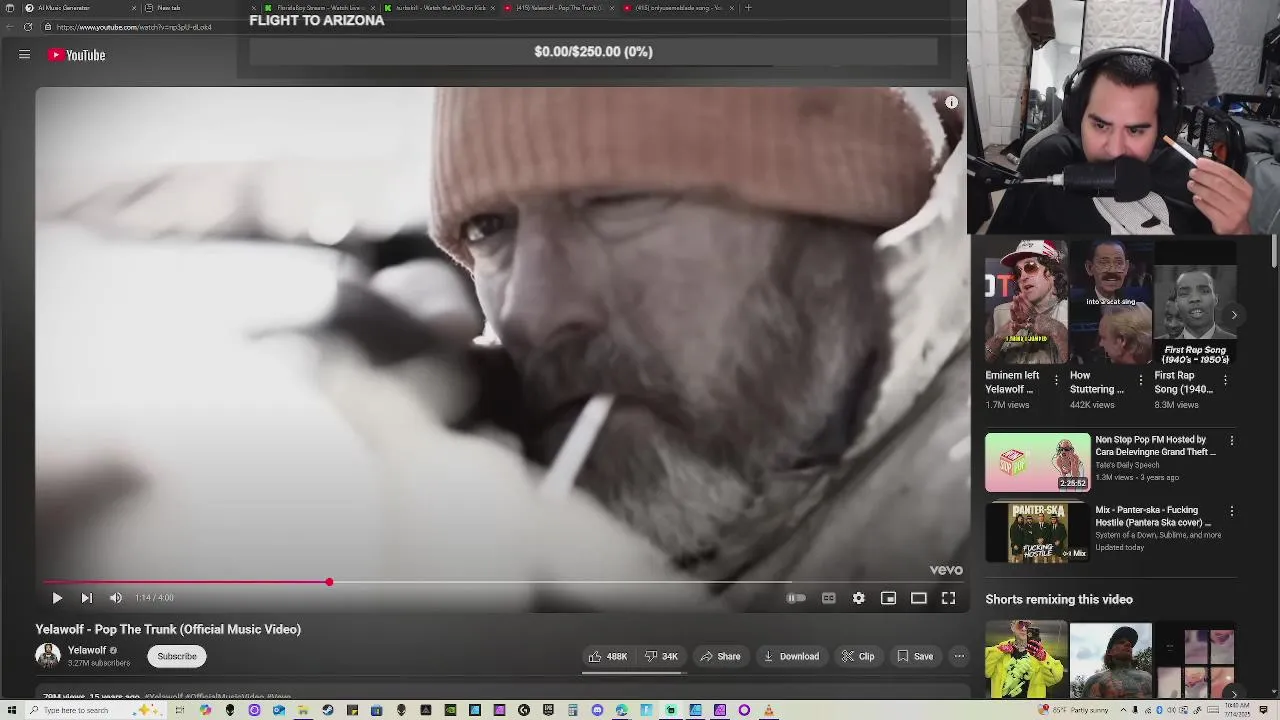The height and width of the screenshot is (720, 1280).
Task: Select the Yelawolf Pop The Trunk tab
Action: tap(558, 8)
